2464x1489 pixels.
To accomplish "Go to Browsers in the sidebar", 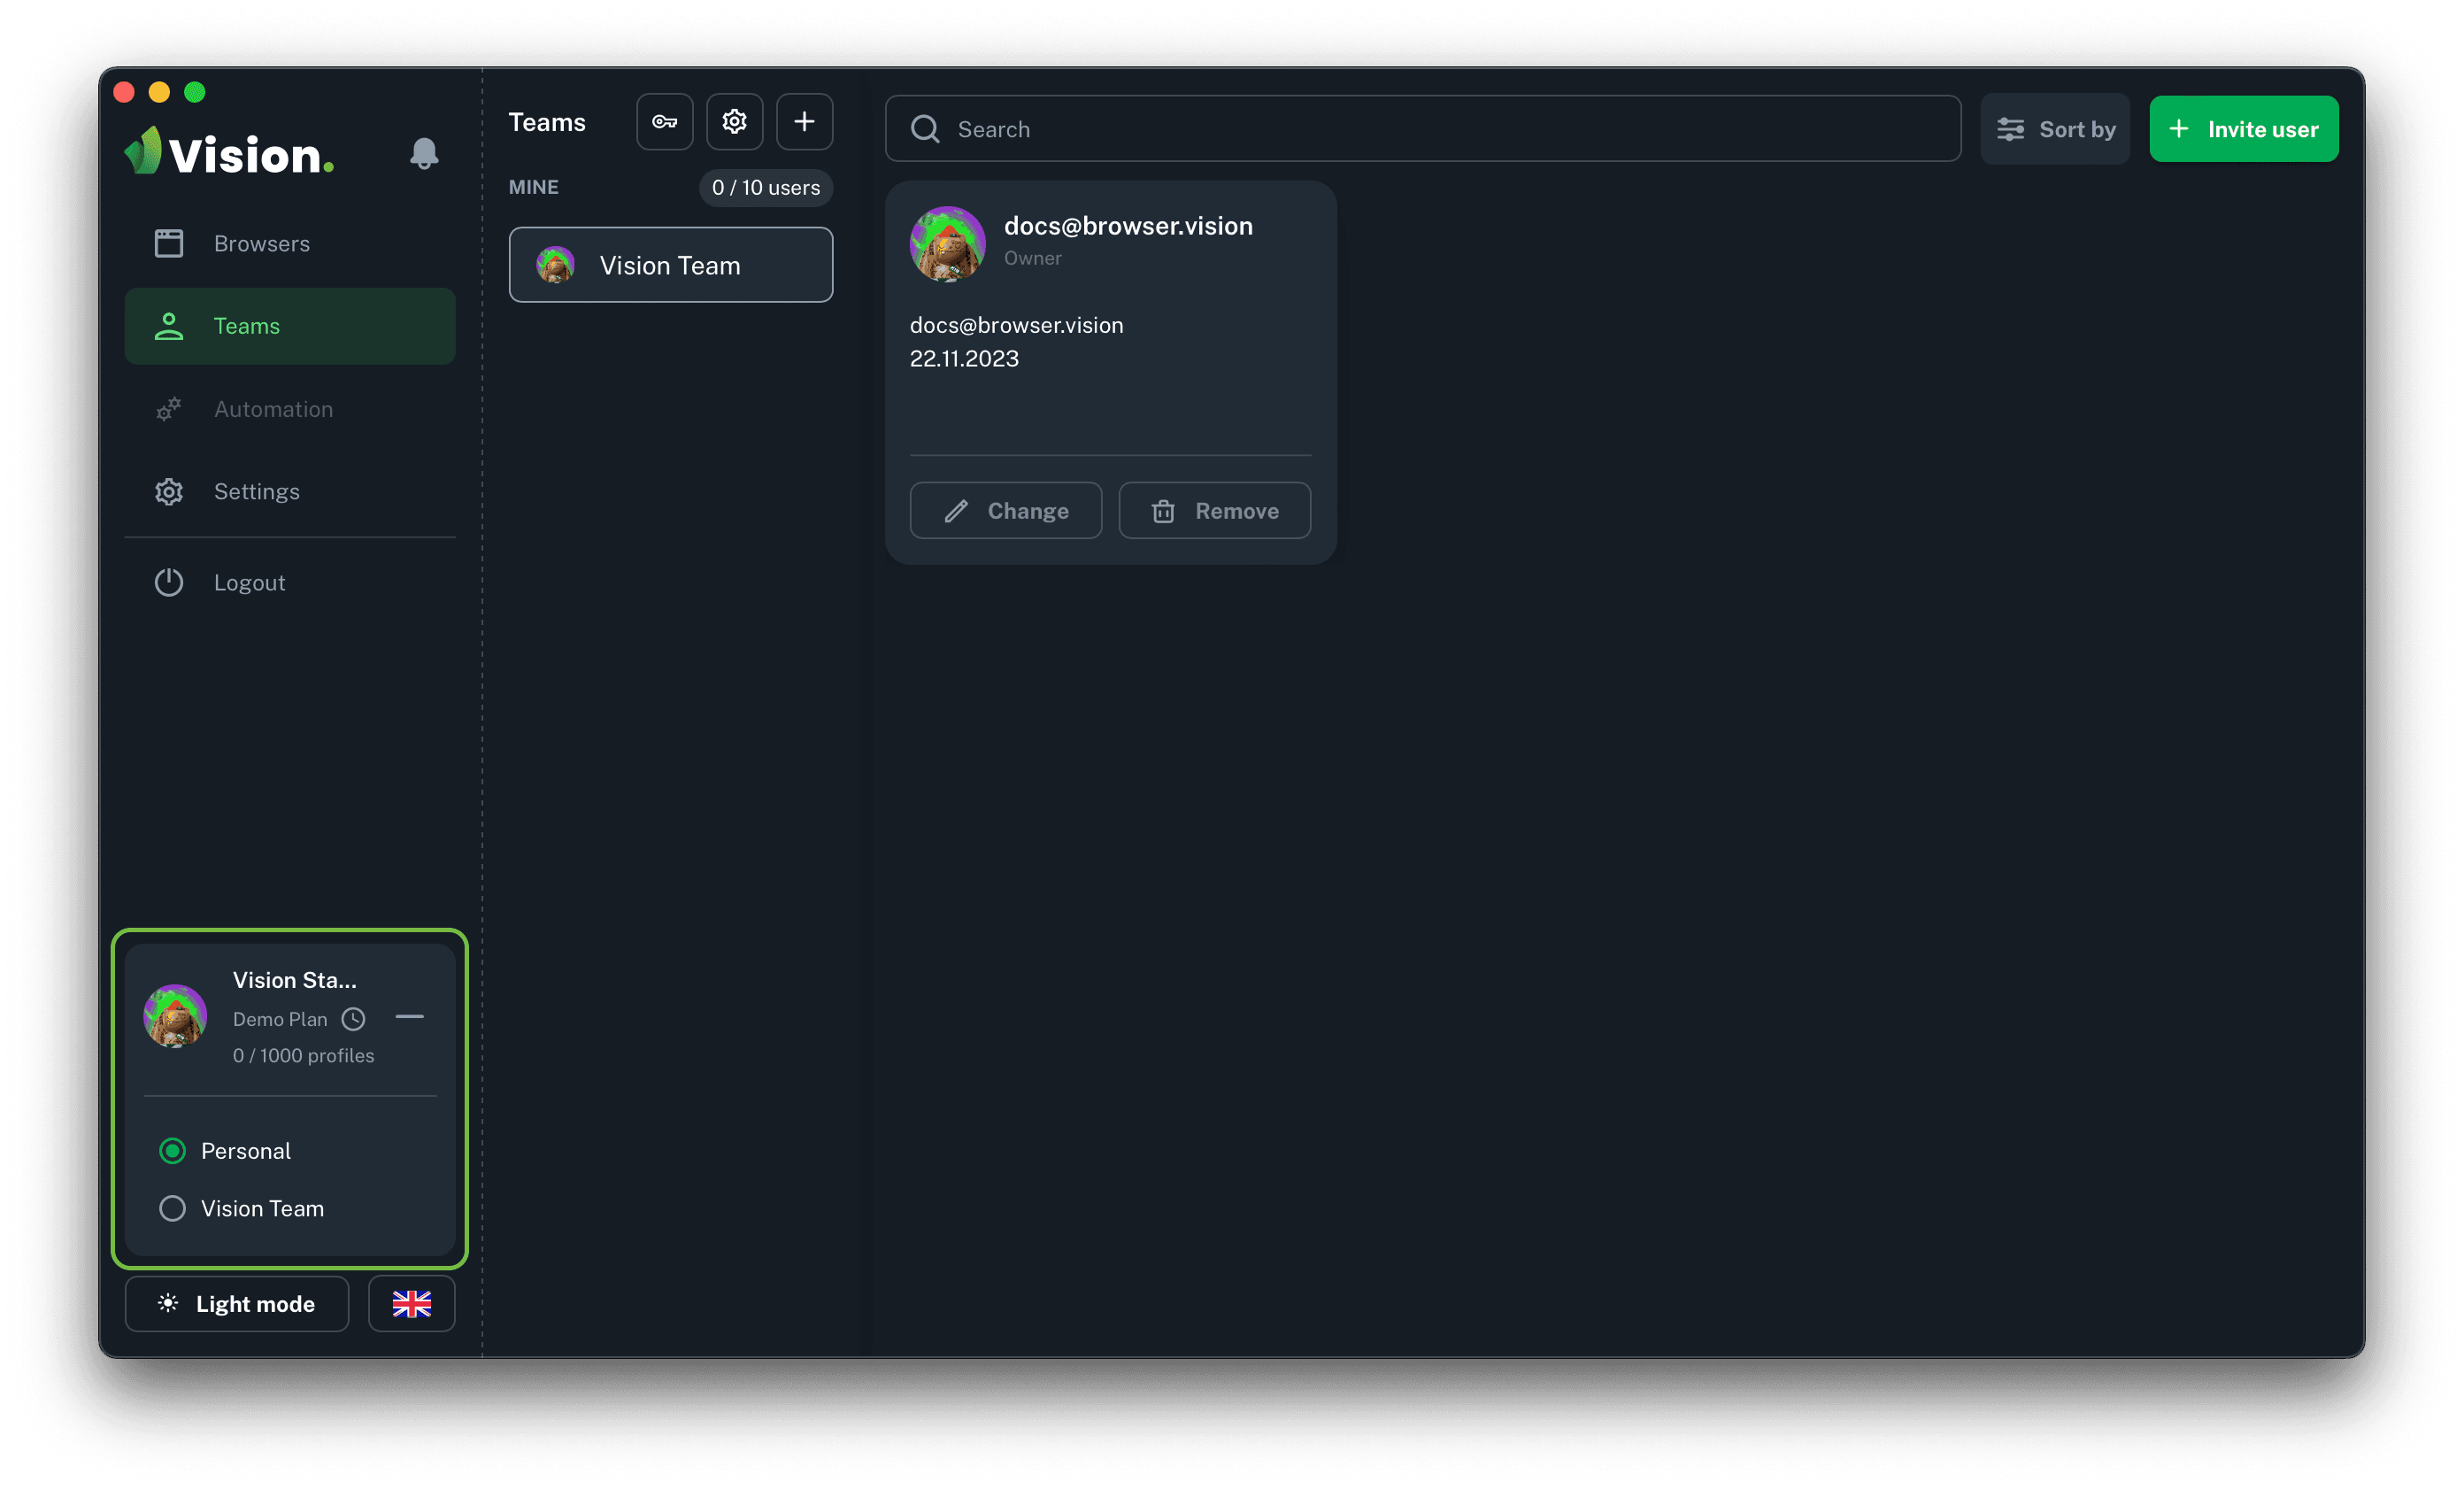I will 261,243.
